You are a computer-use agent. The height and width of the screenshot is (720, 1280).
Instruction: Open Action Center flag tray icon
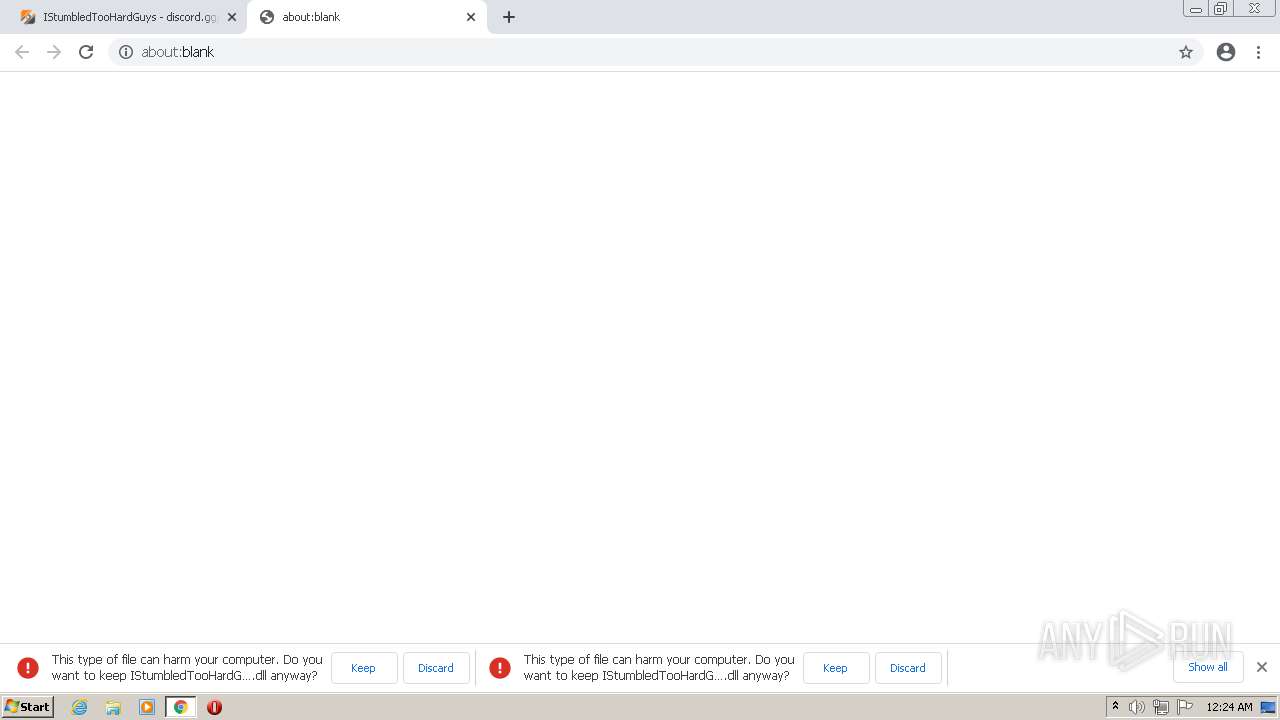[x=1185, y=707]
